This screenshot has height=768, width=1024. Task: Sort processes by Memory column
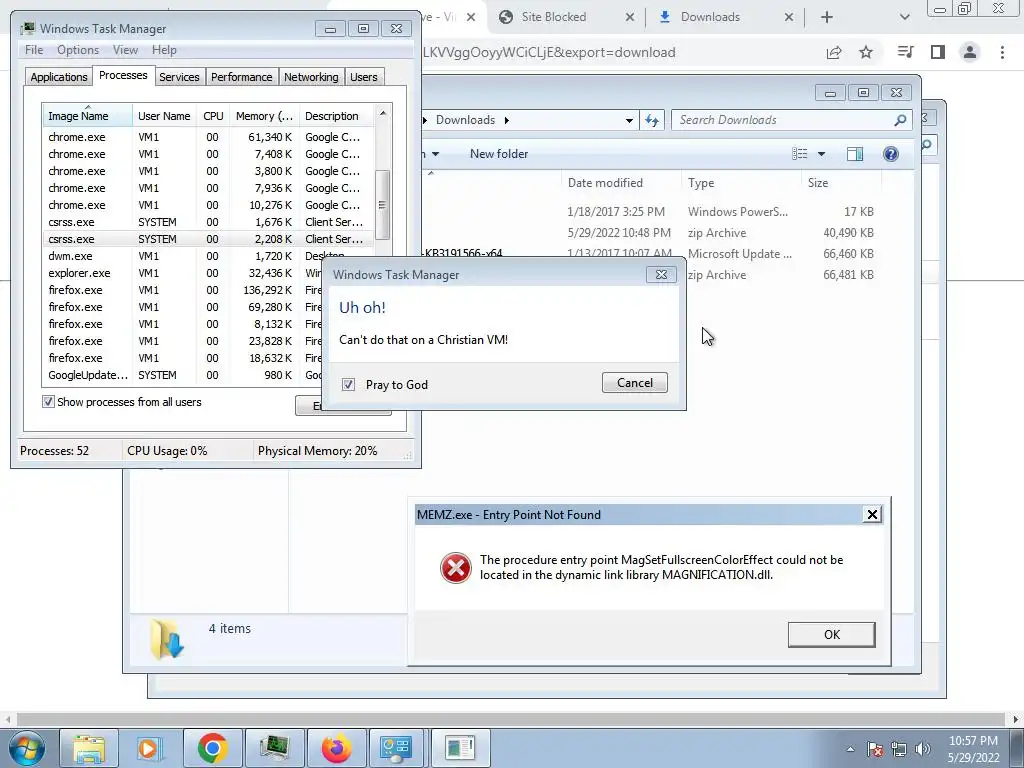264,116
